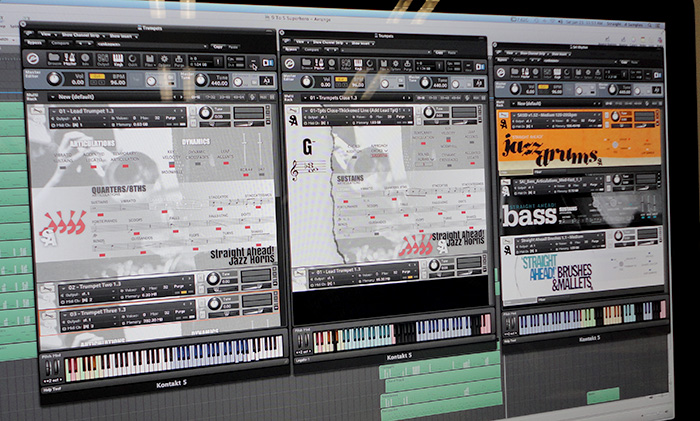Select 33-48 page tab in left multi rack
Screen dimensions: 700x421
[225, 97]
